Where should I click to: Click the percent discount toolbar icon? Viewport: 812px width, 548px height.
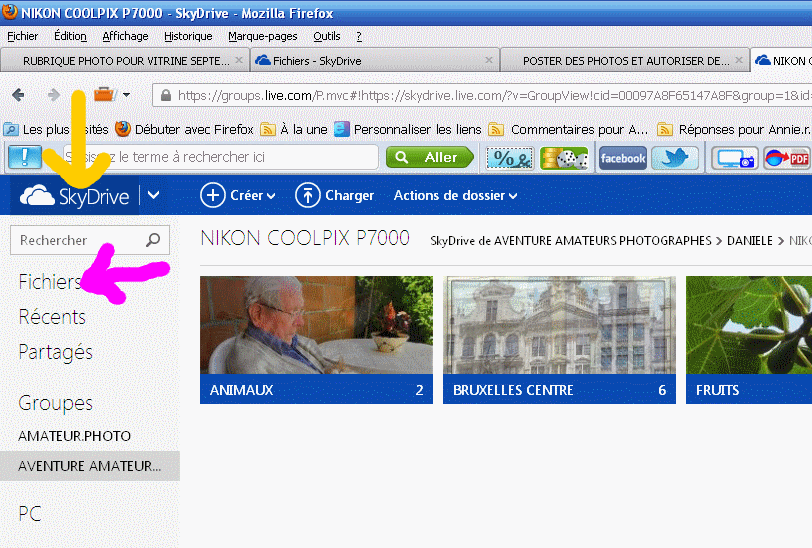(x=510, y=158)
